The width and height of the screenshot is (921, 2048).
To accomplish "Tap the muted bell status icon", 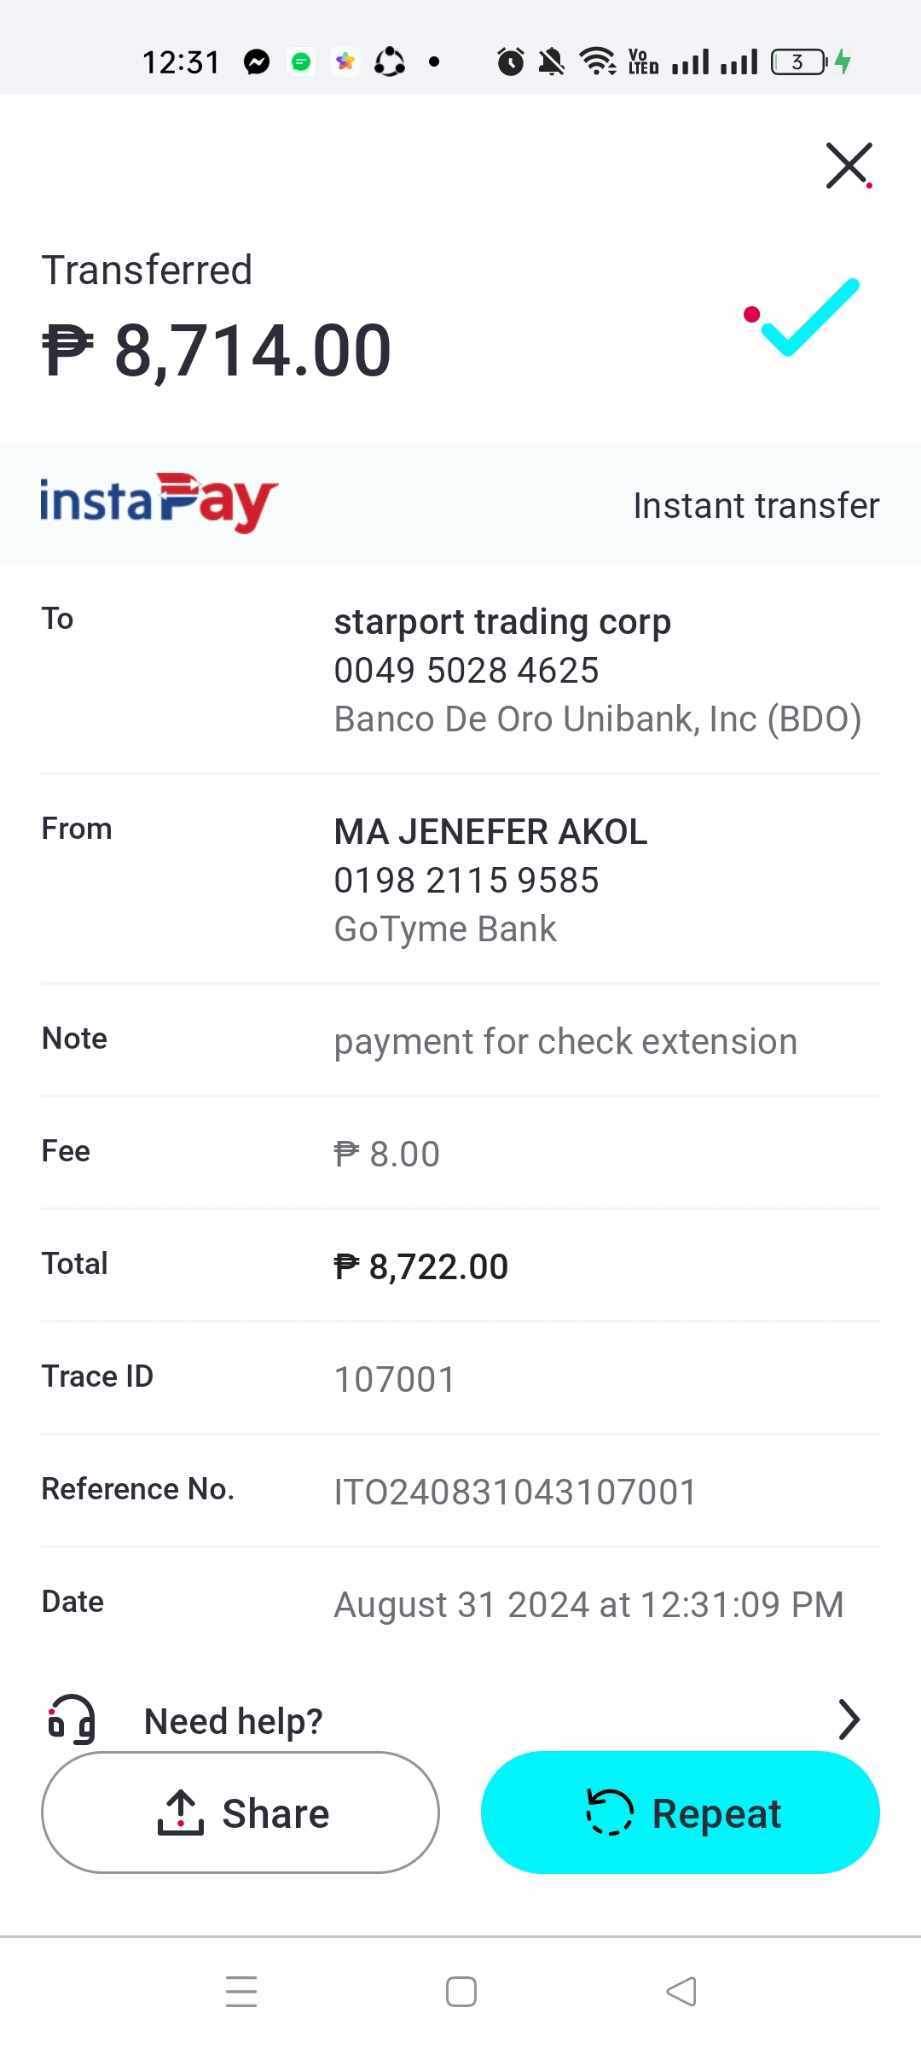I will [551, 62].
